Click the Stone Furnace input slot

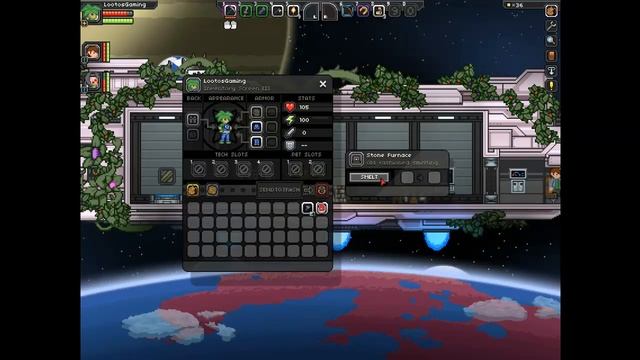(x=407, y=177)
